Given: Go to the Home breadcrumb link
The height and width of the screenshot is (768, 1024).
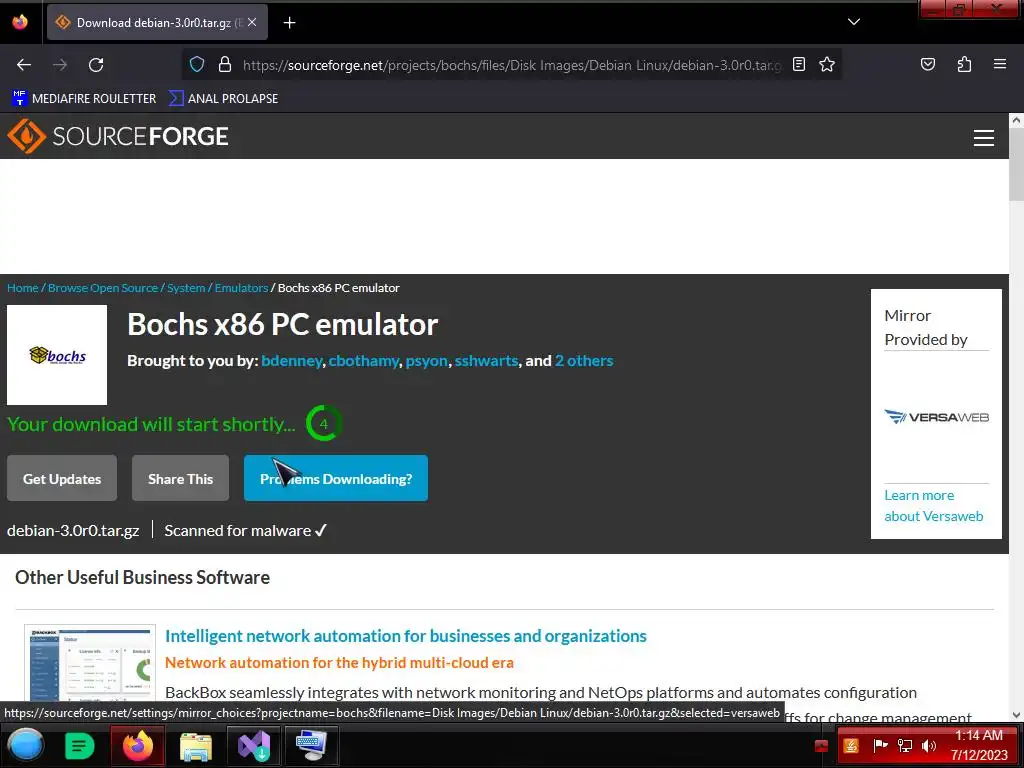Looking at the screenshot, I should (x=23, y=288).
